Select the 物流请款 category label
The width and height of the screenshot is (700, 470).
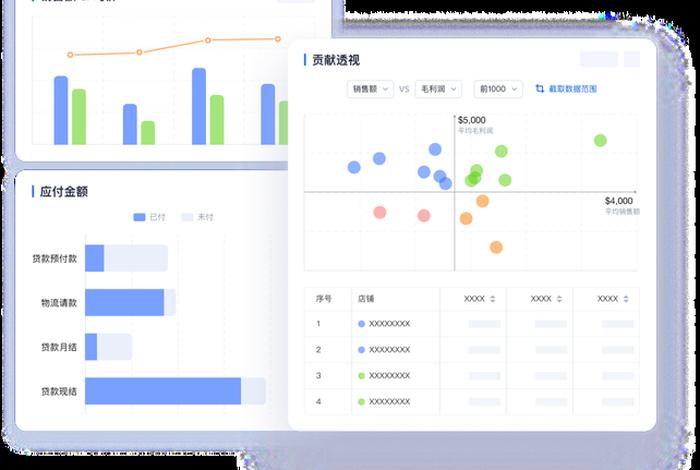(x=59, y=303)
